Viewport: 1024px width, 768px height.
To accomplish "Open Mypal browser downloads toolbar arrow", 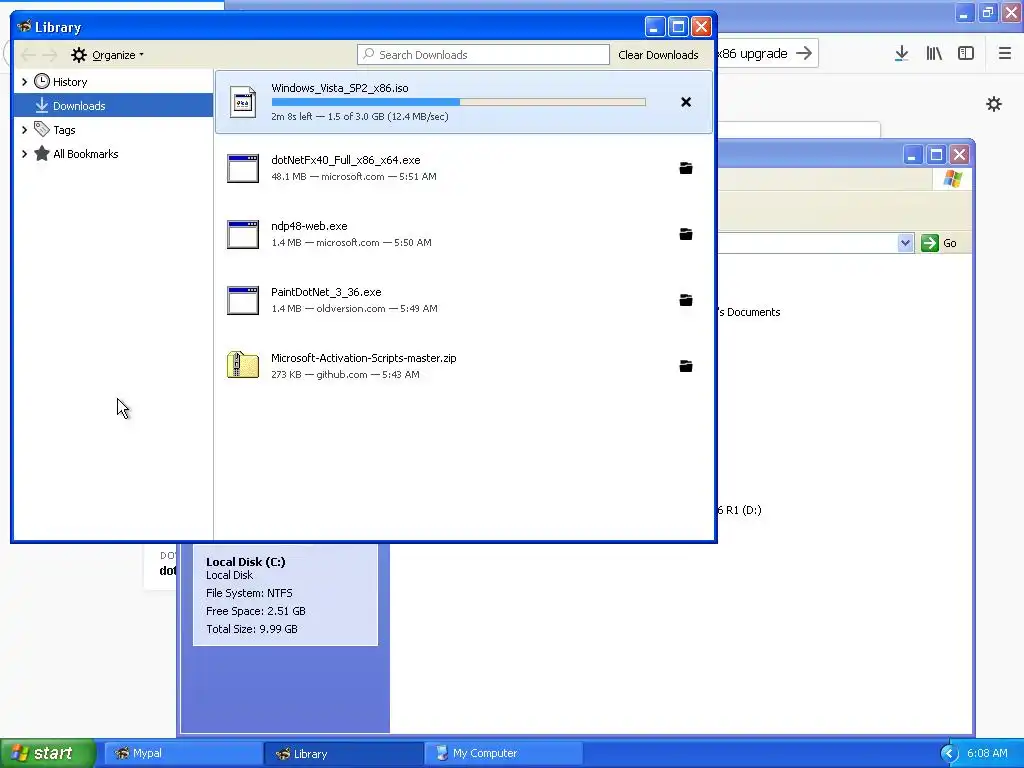I will tap(901, 54).
